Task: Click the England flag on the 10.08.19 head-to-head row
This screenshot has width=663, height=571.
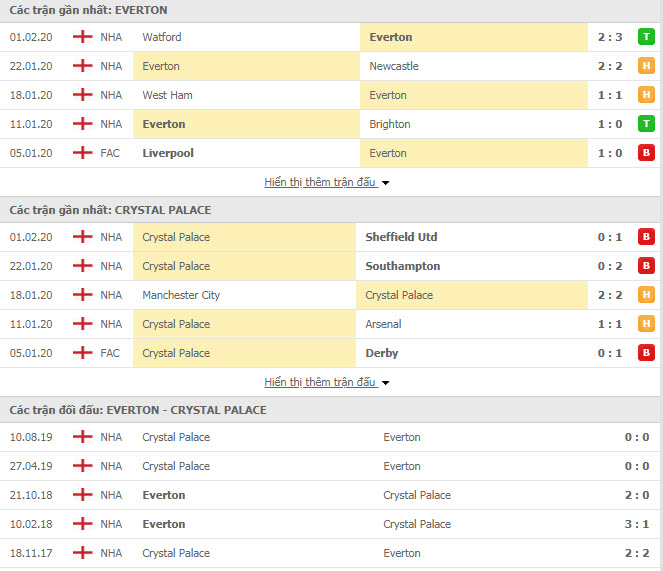Action: 82,437
